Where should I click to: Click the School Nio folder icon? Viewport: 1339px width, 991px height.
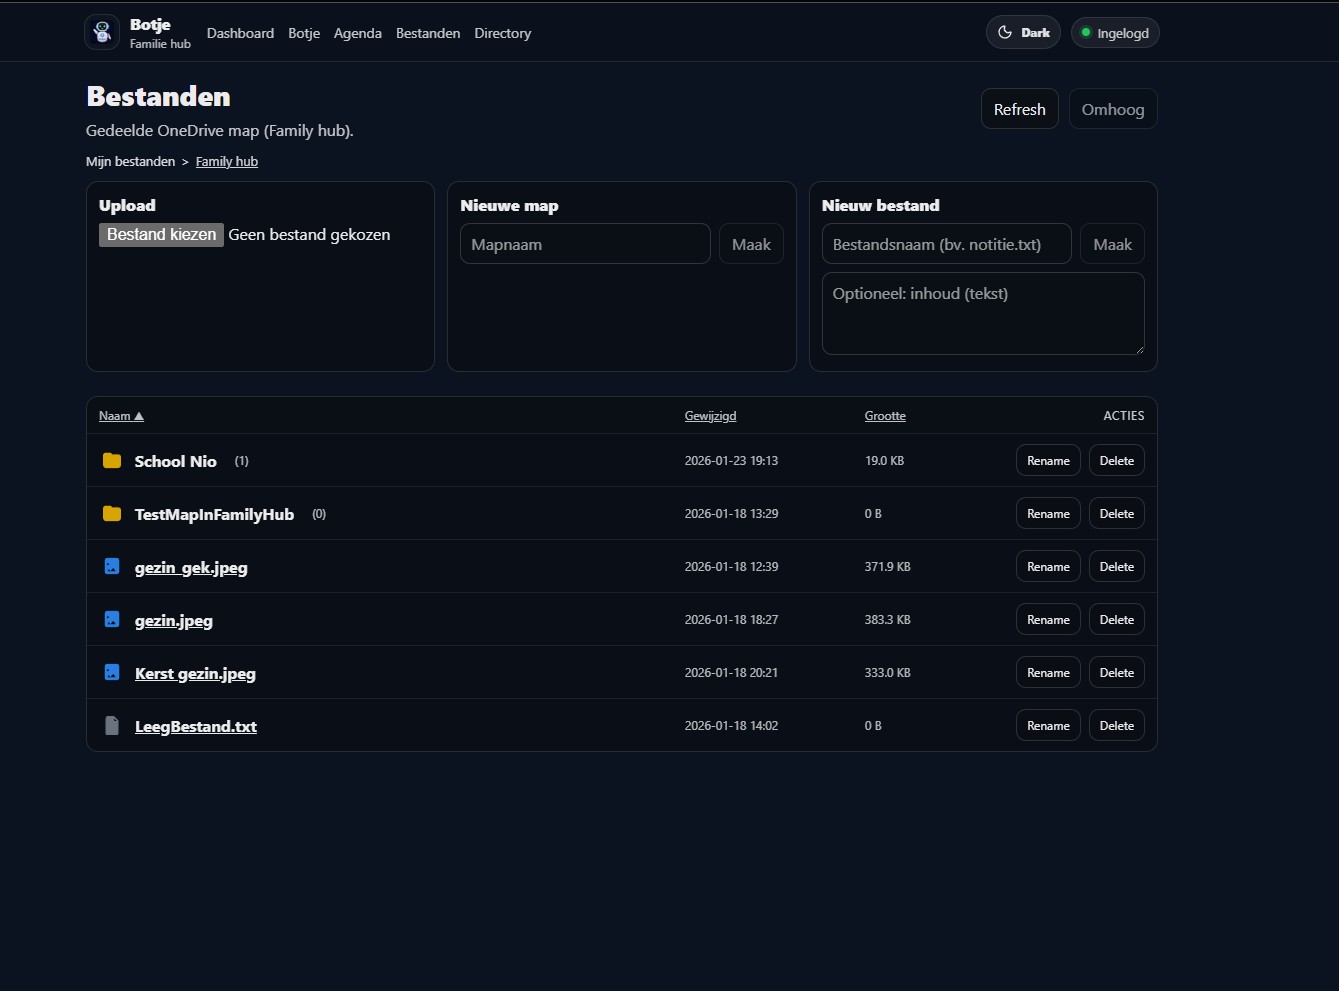coord(112,461)
